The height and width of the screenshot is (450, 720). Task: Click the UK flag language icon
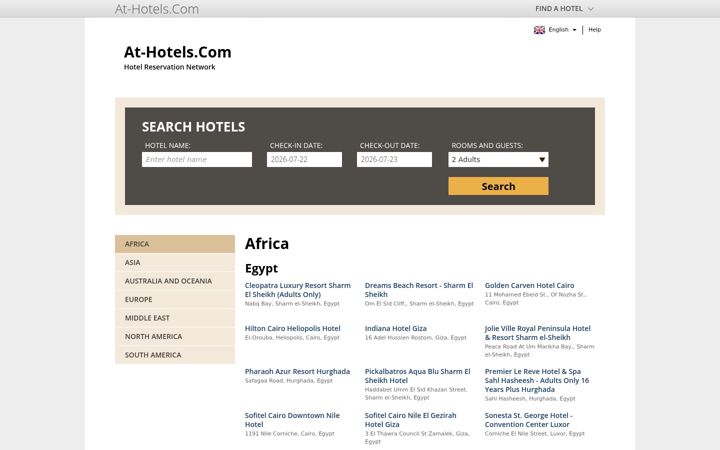(539, 30)
